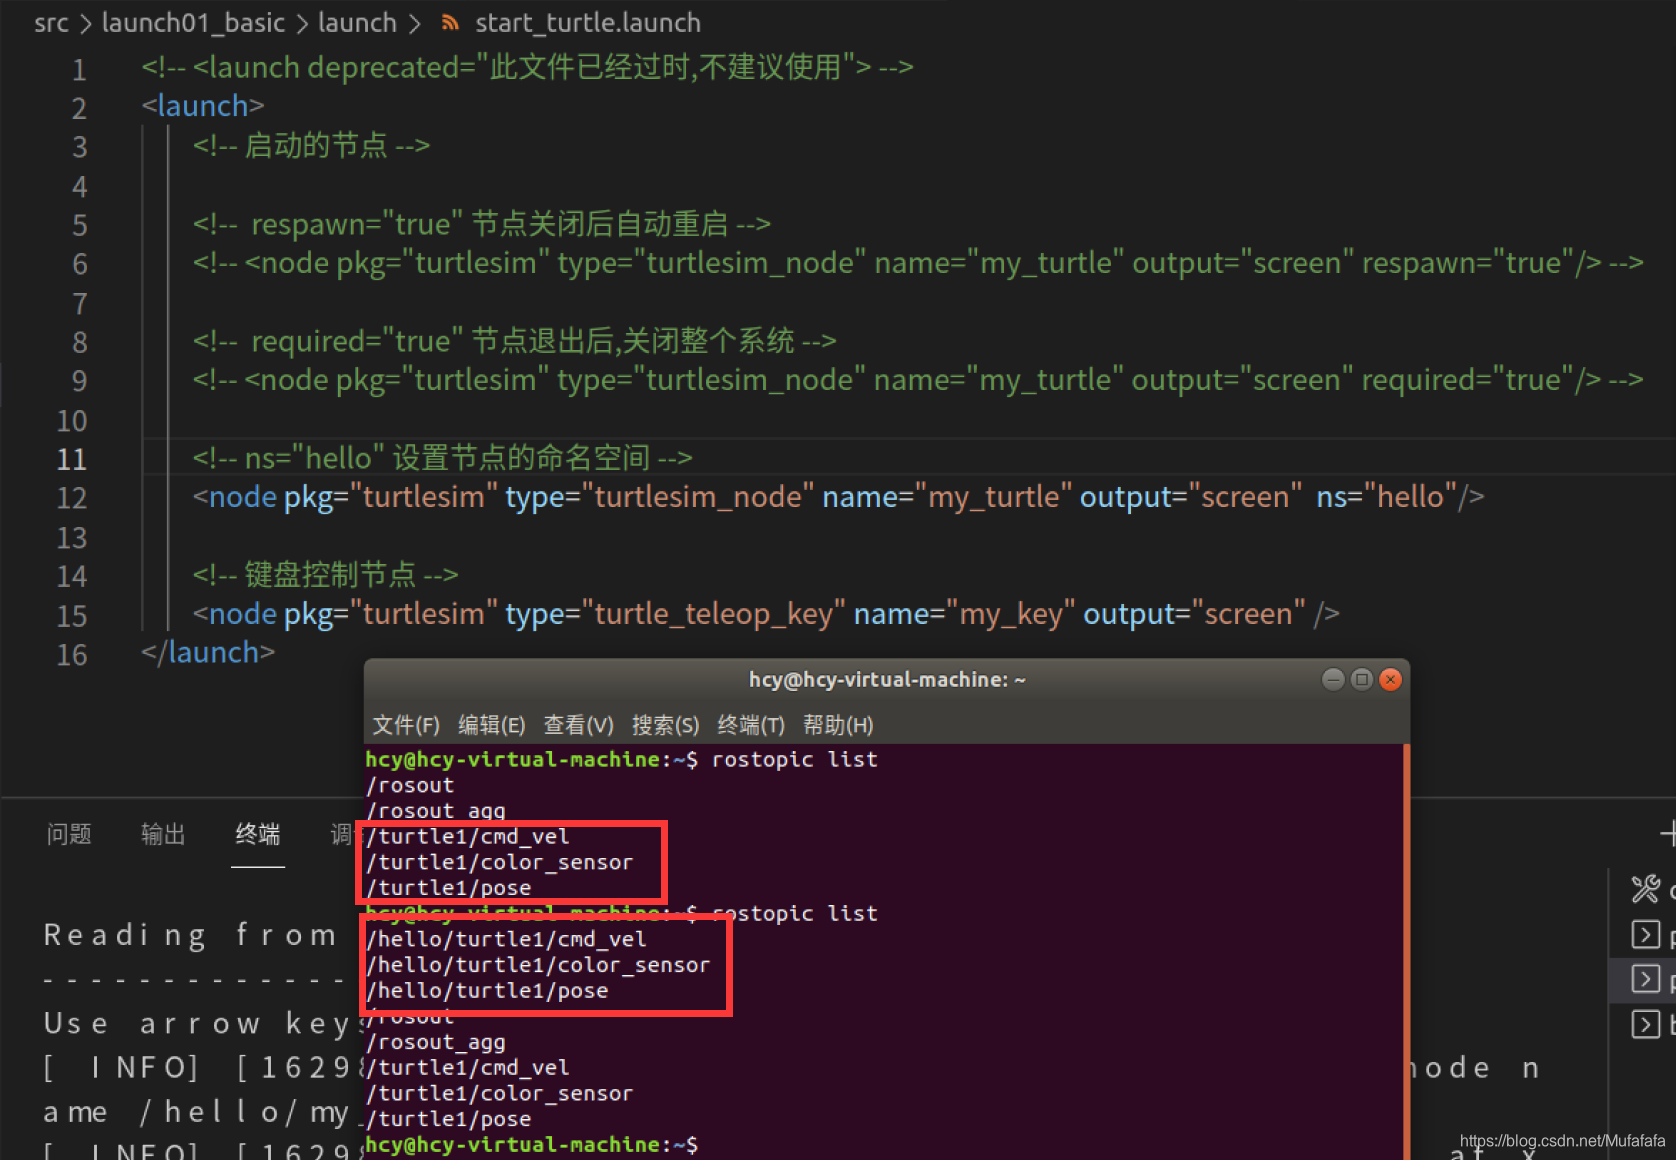Image resolution: width=1676 pixels, height=1160 pixels.
Task: Switch to the 终端 panel tab
Action: point(258,834)
